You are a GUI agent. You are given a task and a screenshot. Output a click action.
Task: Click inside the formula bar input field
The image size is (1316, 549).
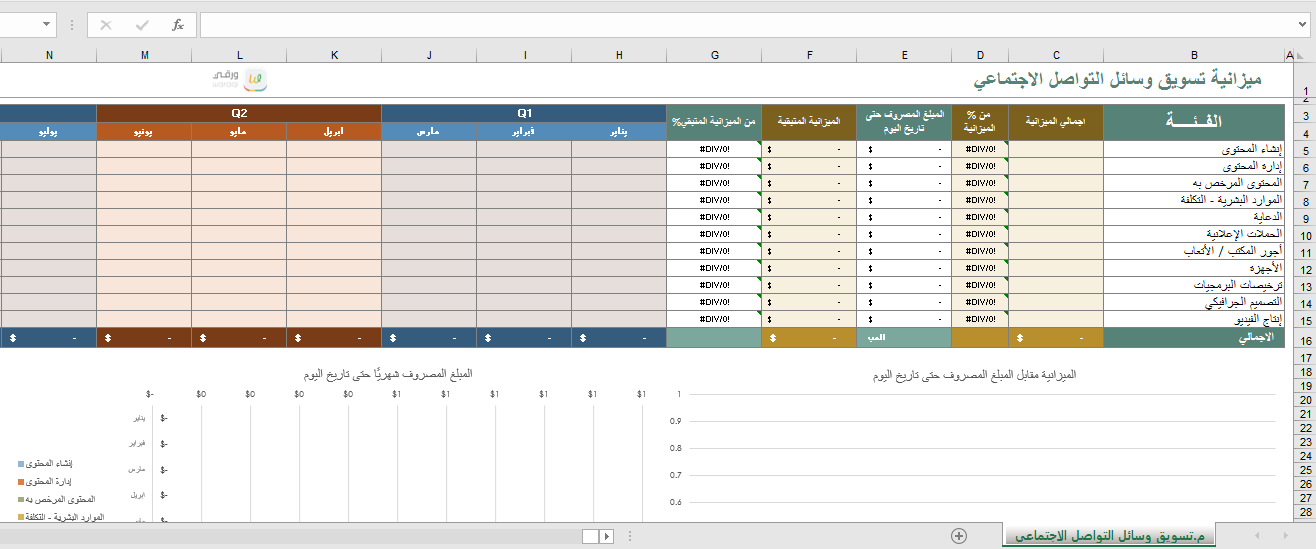point(750,25)
